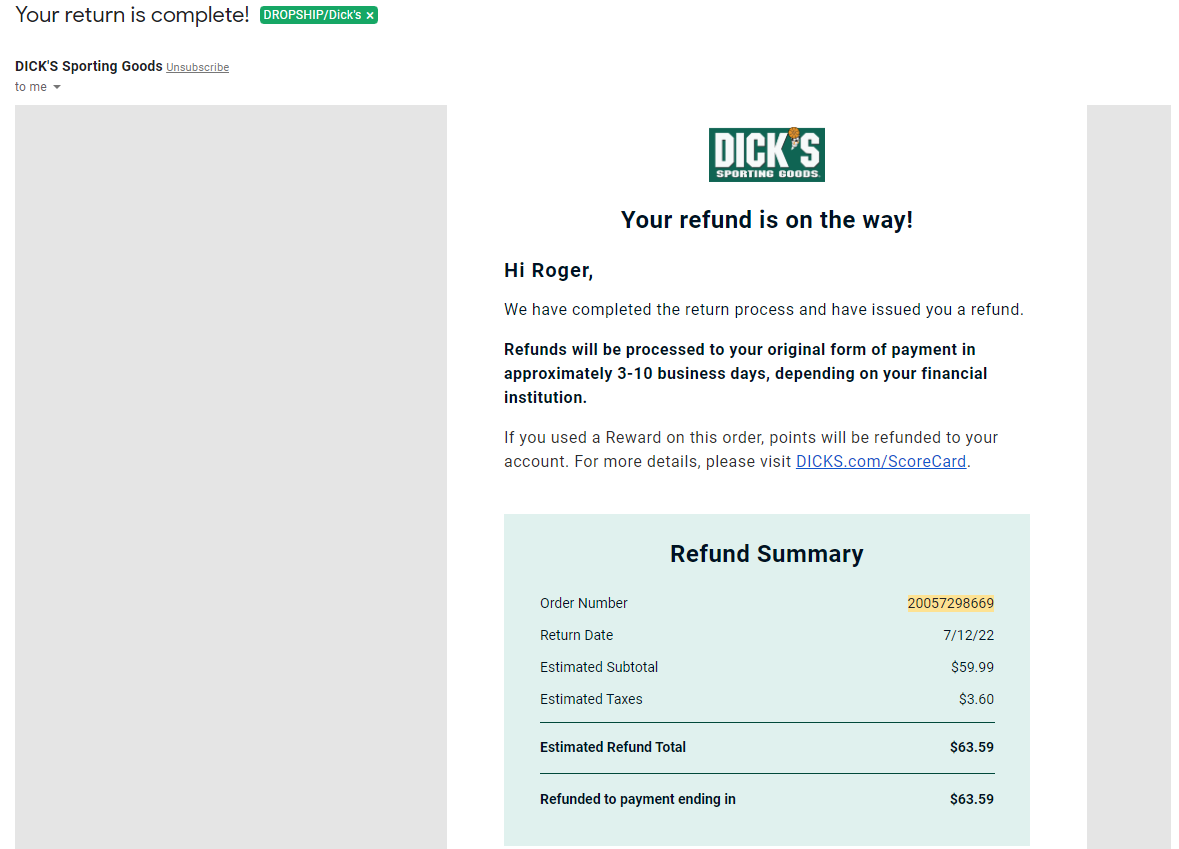
Task: Click the 'Your refund is on the way!' heading
Action: click(x=766, y=220)
